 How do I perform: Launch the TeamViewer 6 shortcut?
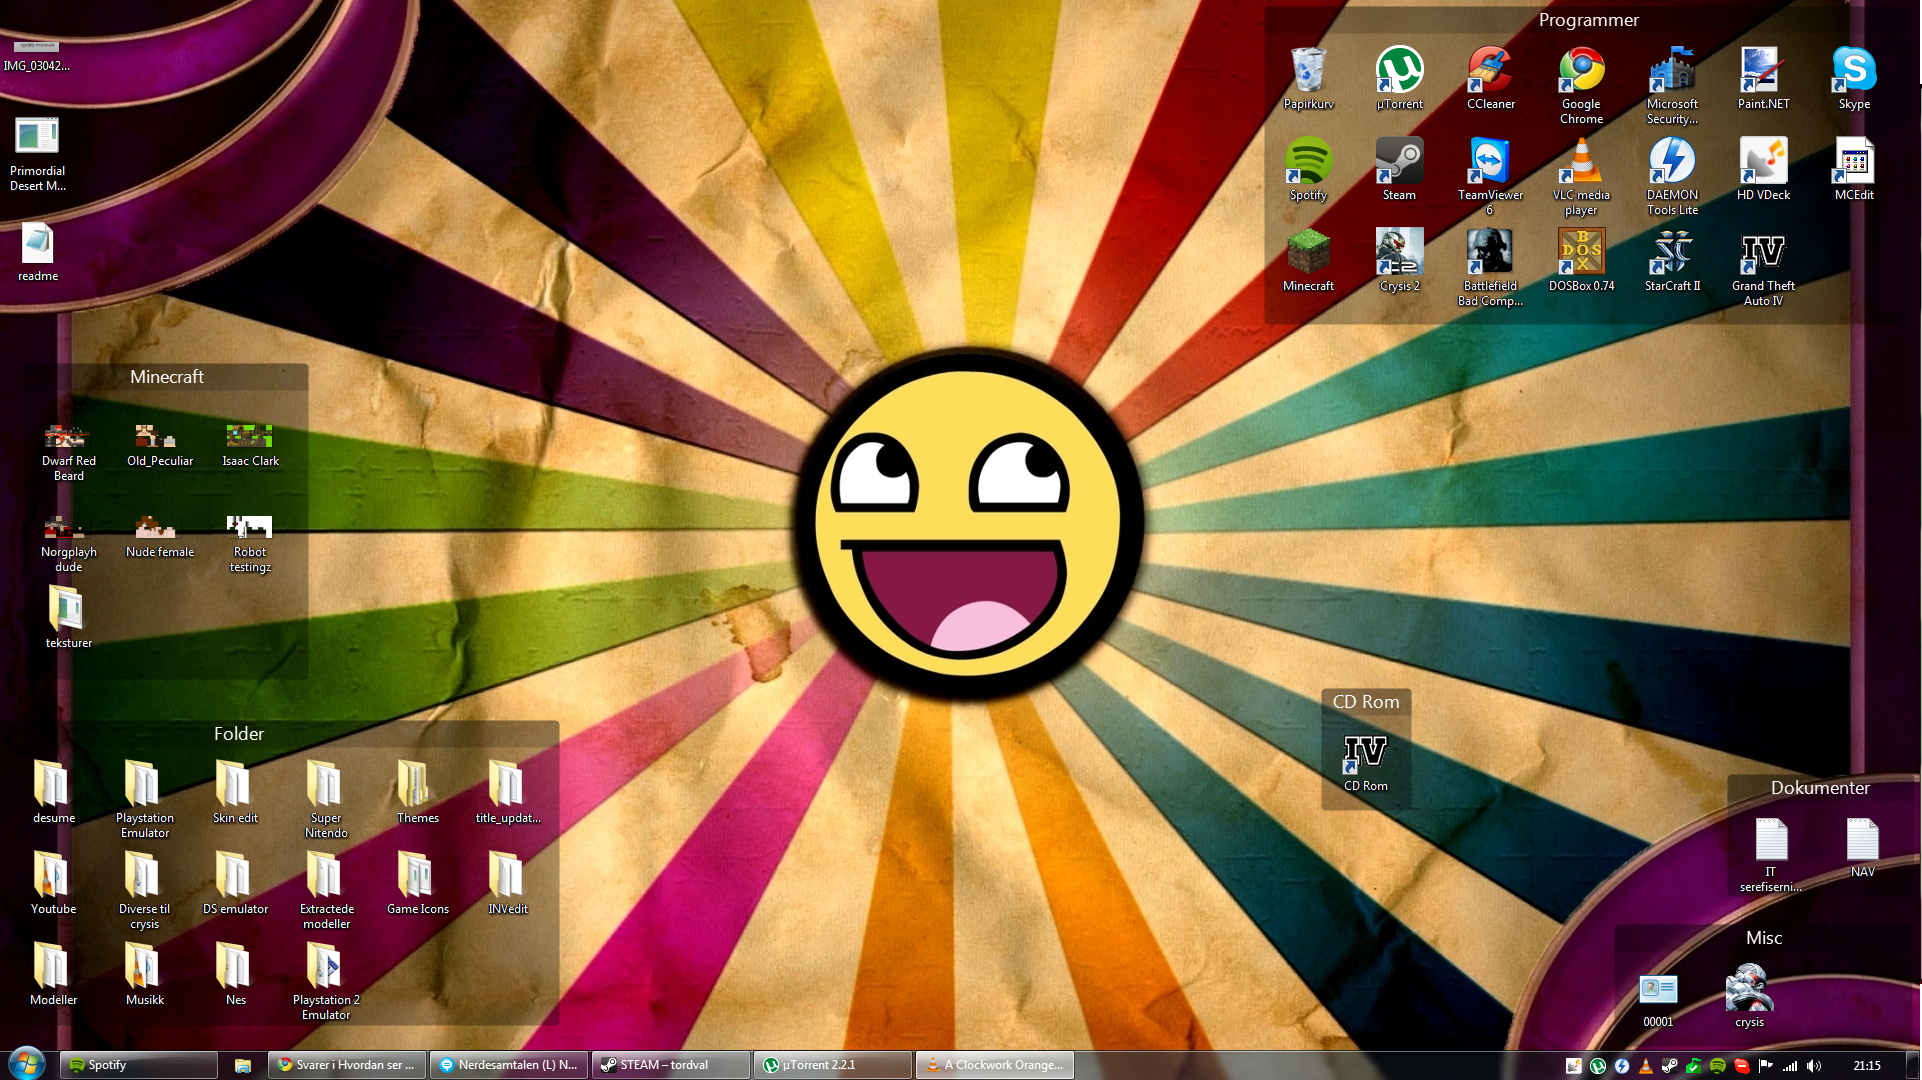click(1490, 176)
